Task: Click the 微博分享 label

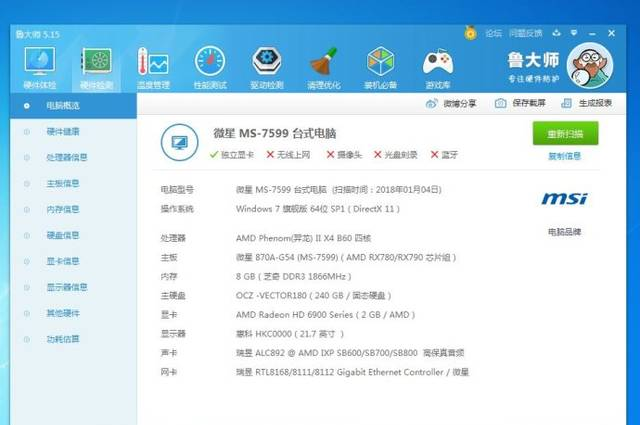Action: [x=460, y=103]
